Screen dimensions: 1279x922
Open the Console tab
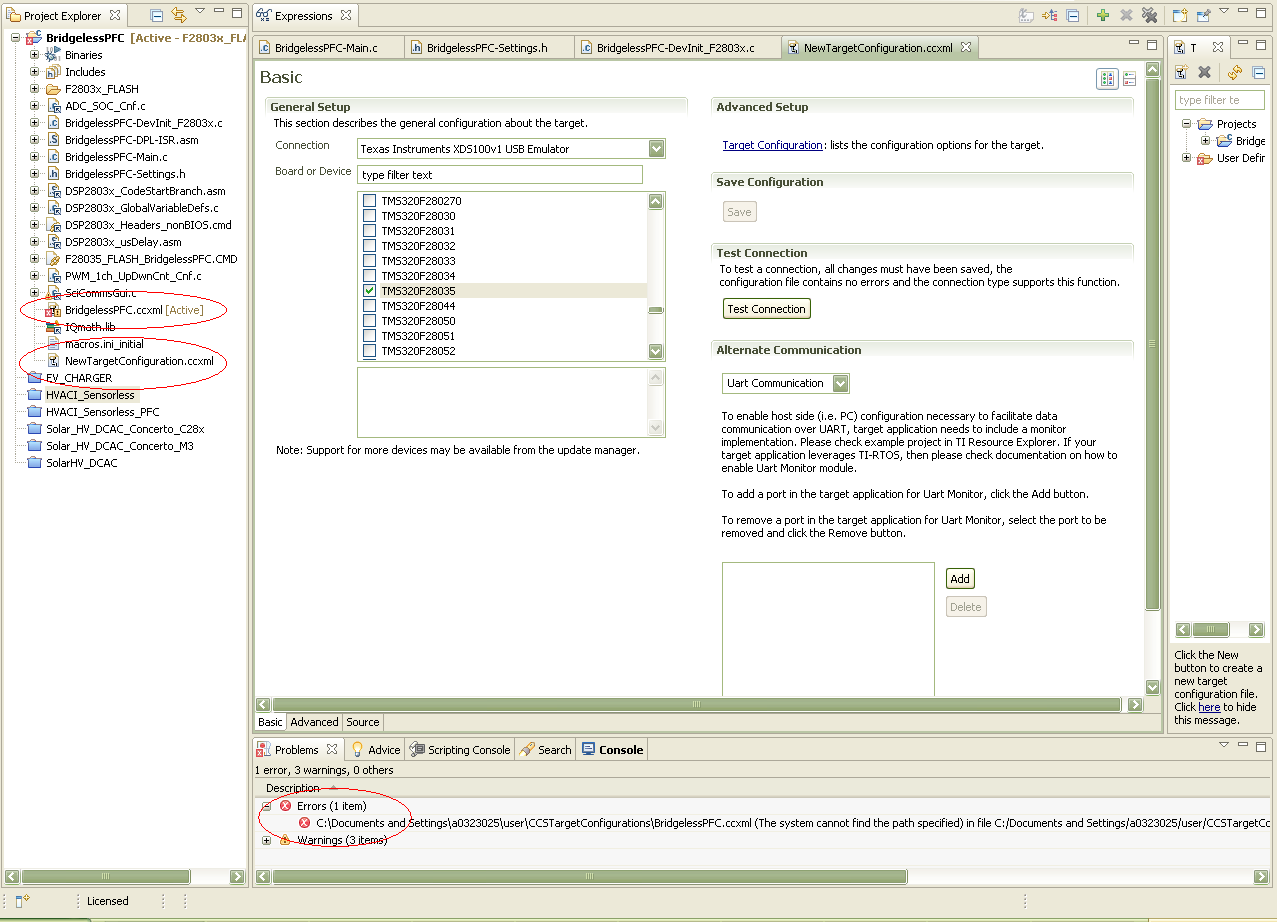612,750
